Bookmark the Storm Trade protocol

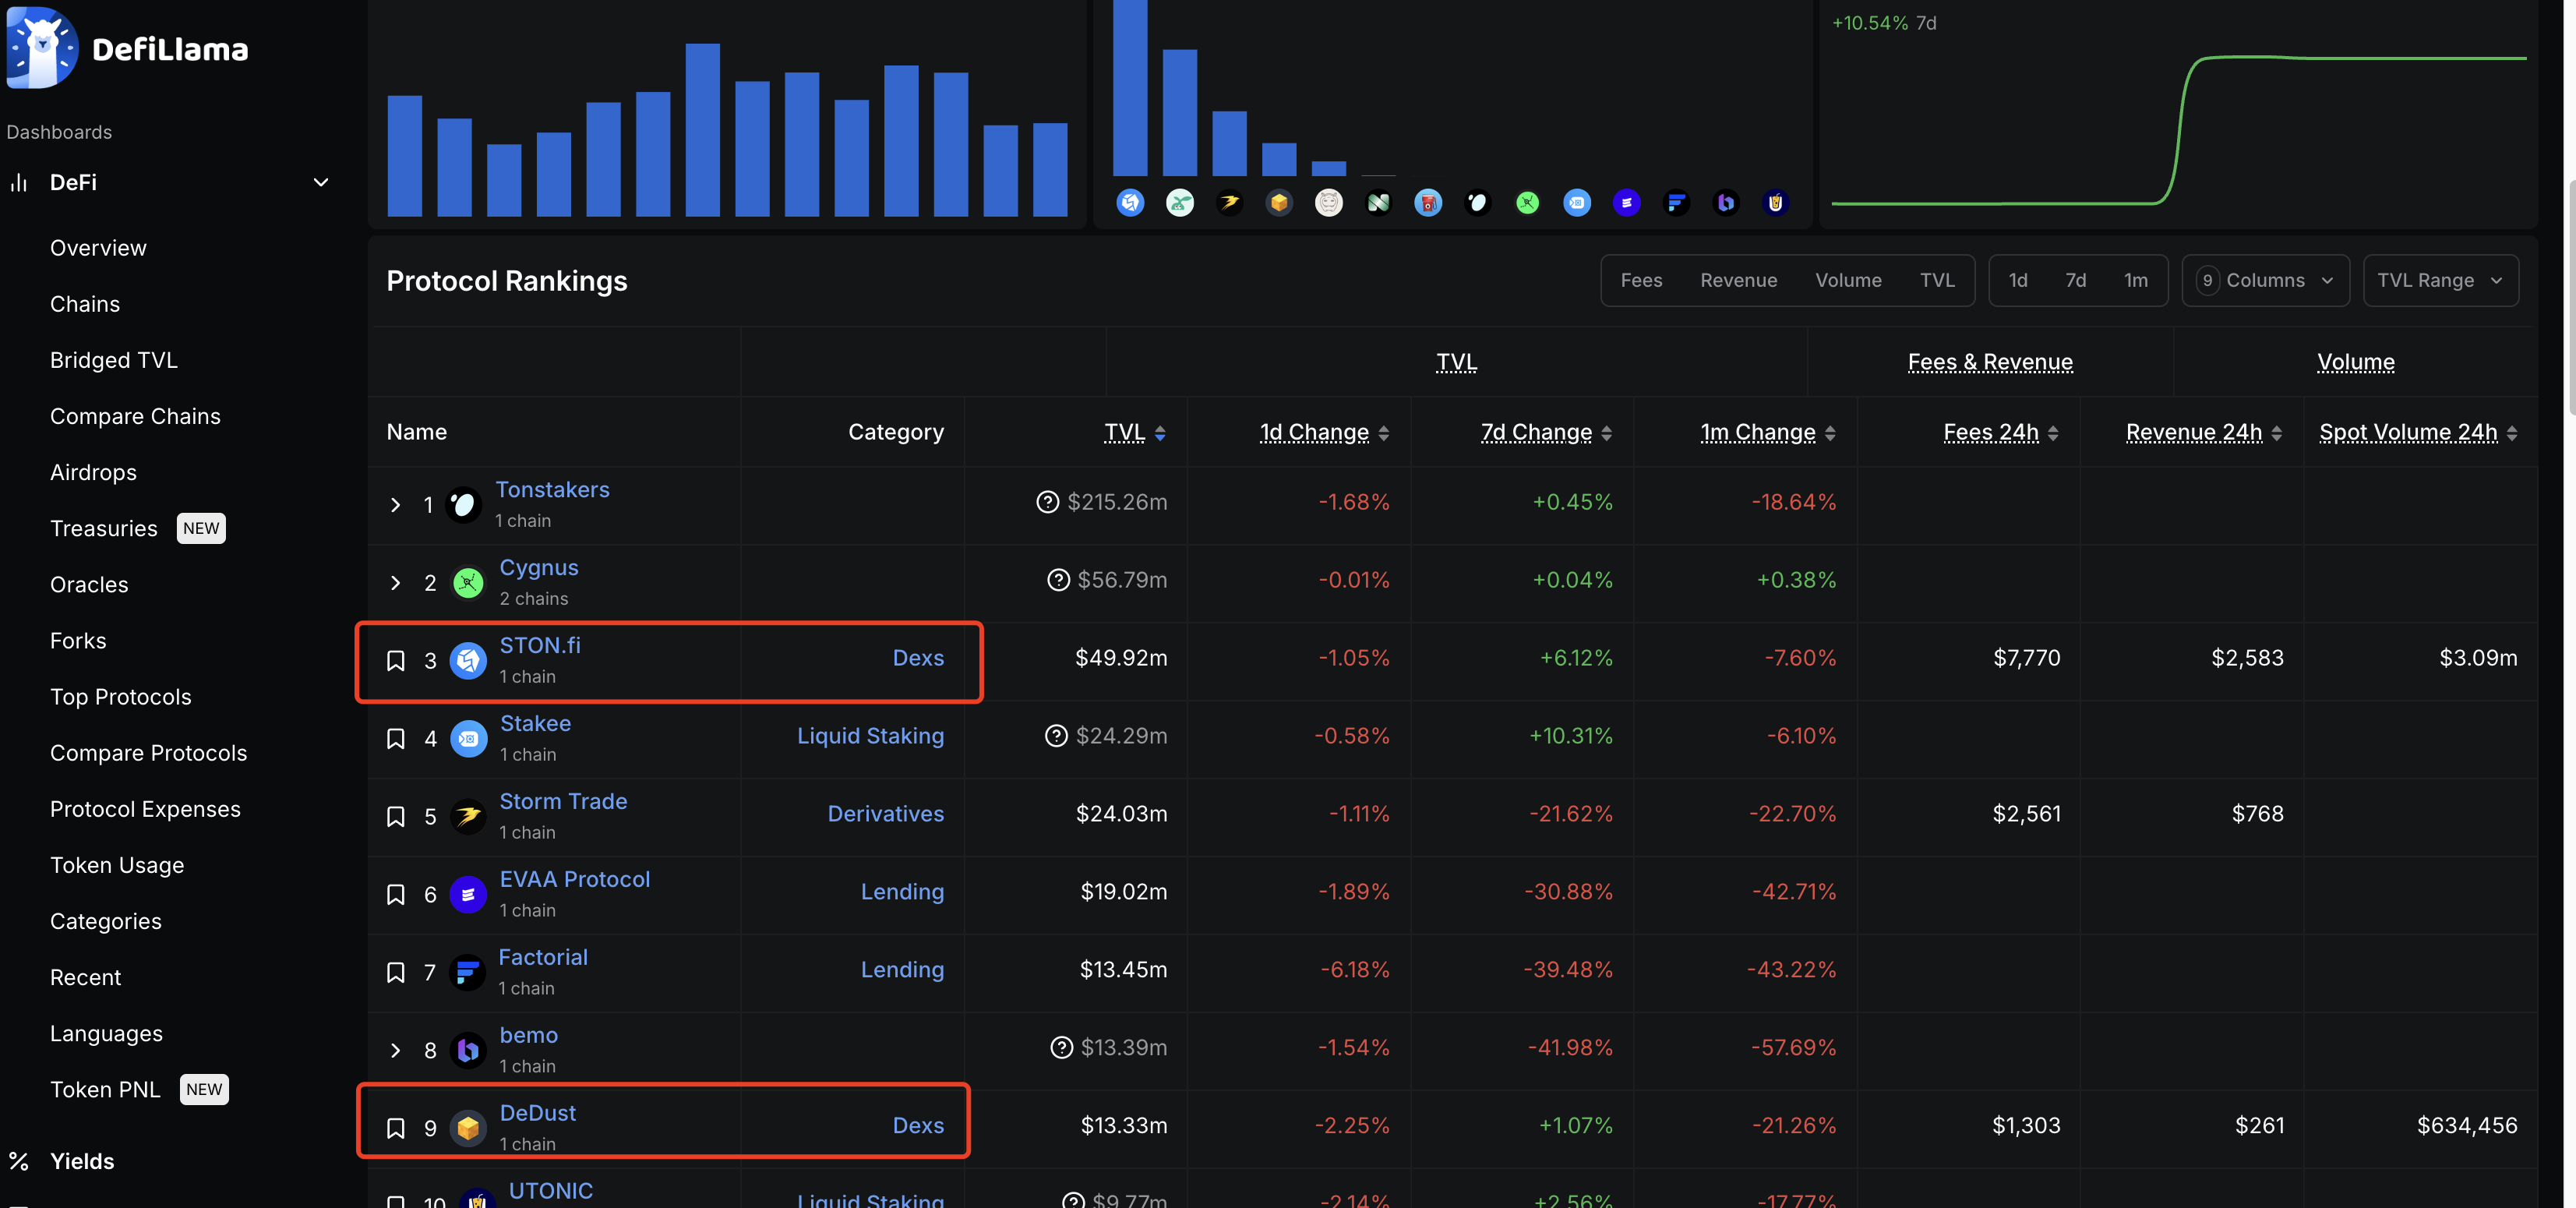396,817
